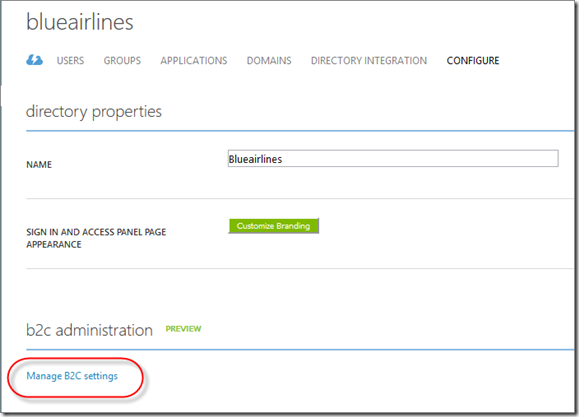Select the DOMAINS tab
The image size is (579, 417).
[x=269, y=61]
